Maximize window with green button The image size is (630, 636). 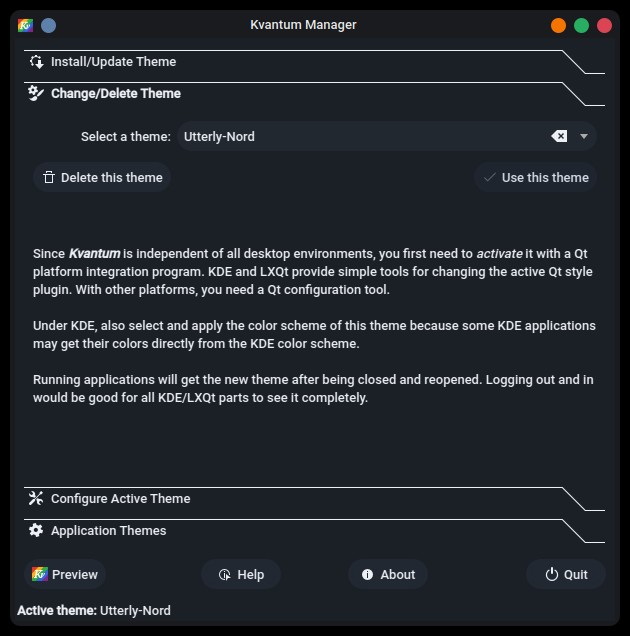pos(581,26)
